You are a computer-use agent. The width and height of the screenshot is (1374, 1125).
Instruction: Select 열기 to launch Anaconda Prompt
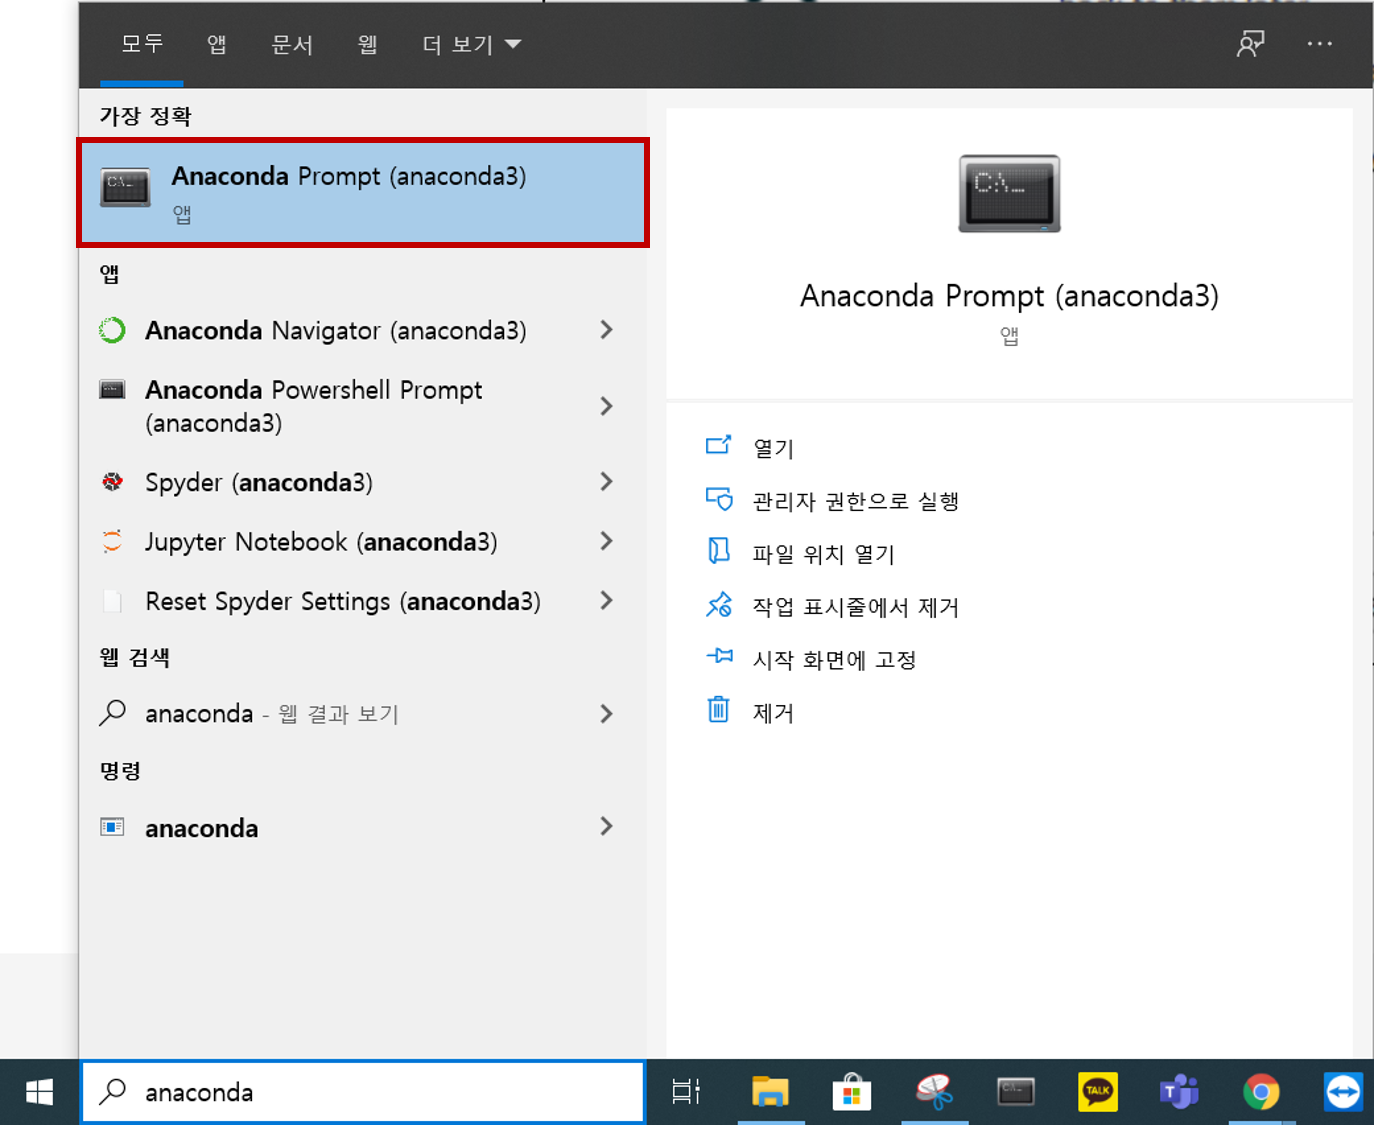pyautogui.click(x=773, y=448)
